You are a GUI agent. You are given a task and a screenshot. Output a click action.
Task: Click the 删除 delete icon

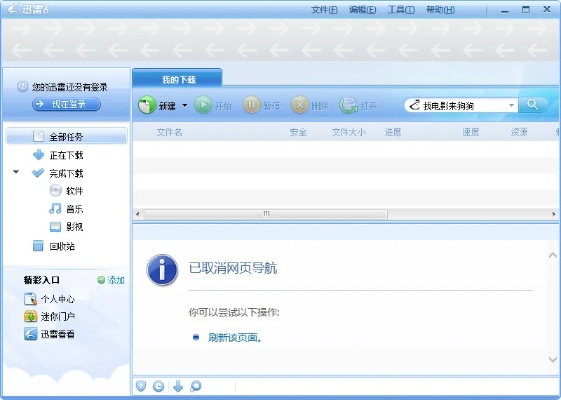300,105
